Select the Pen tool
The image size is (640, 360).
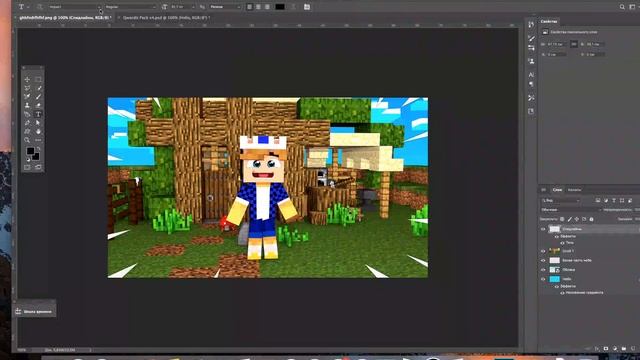27,122
